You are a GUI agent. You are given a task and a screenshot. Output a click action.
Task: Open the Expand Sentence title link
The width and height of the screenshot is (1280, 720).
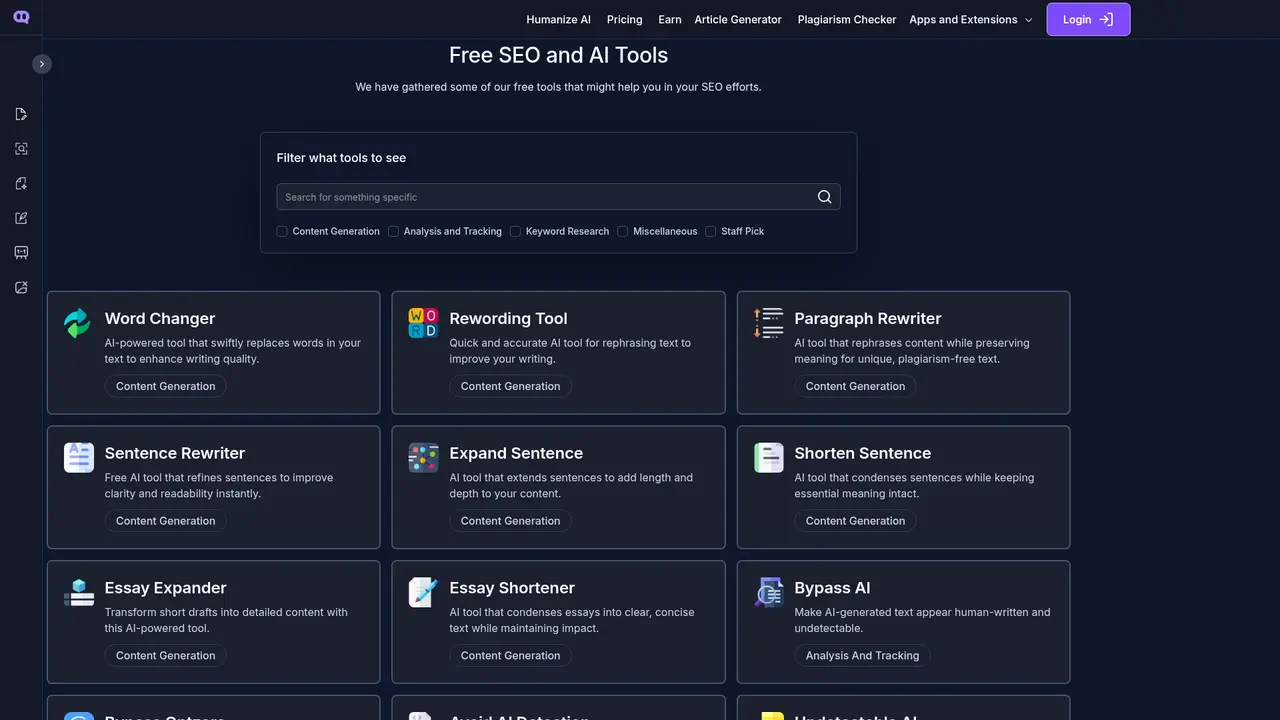(516, 453)
